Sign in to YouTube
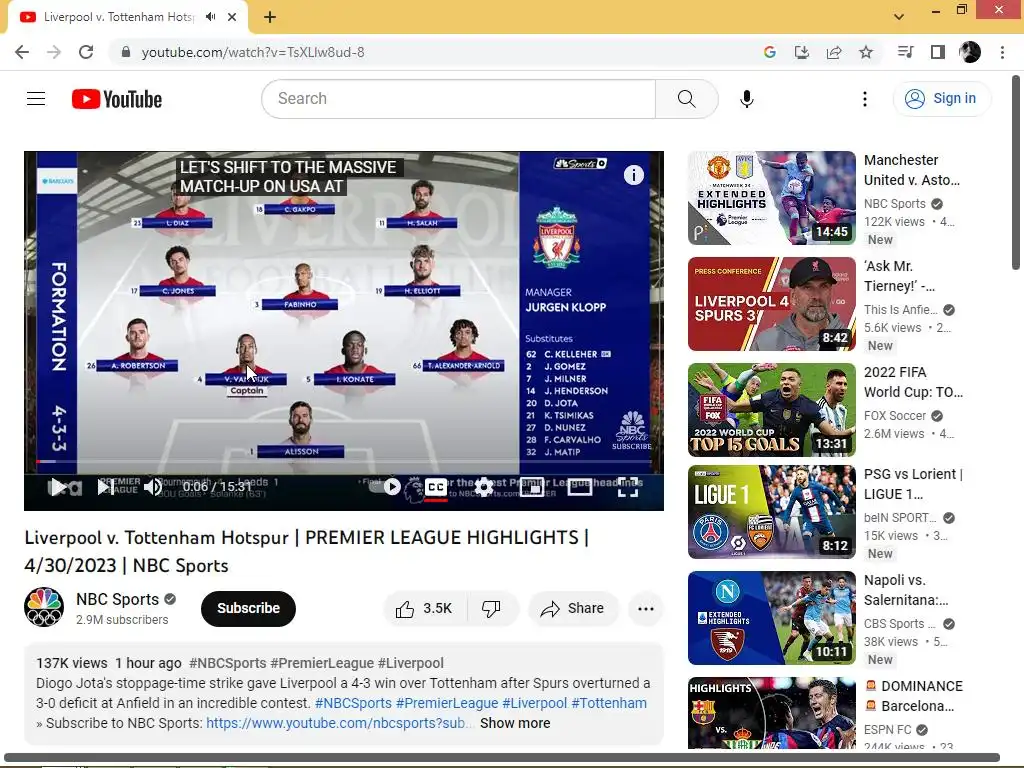 [941, 99]
